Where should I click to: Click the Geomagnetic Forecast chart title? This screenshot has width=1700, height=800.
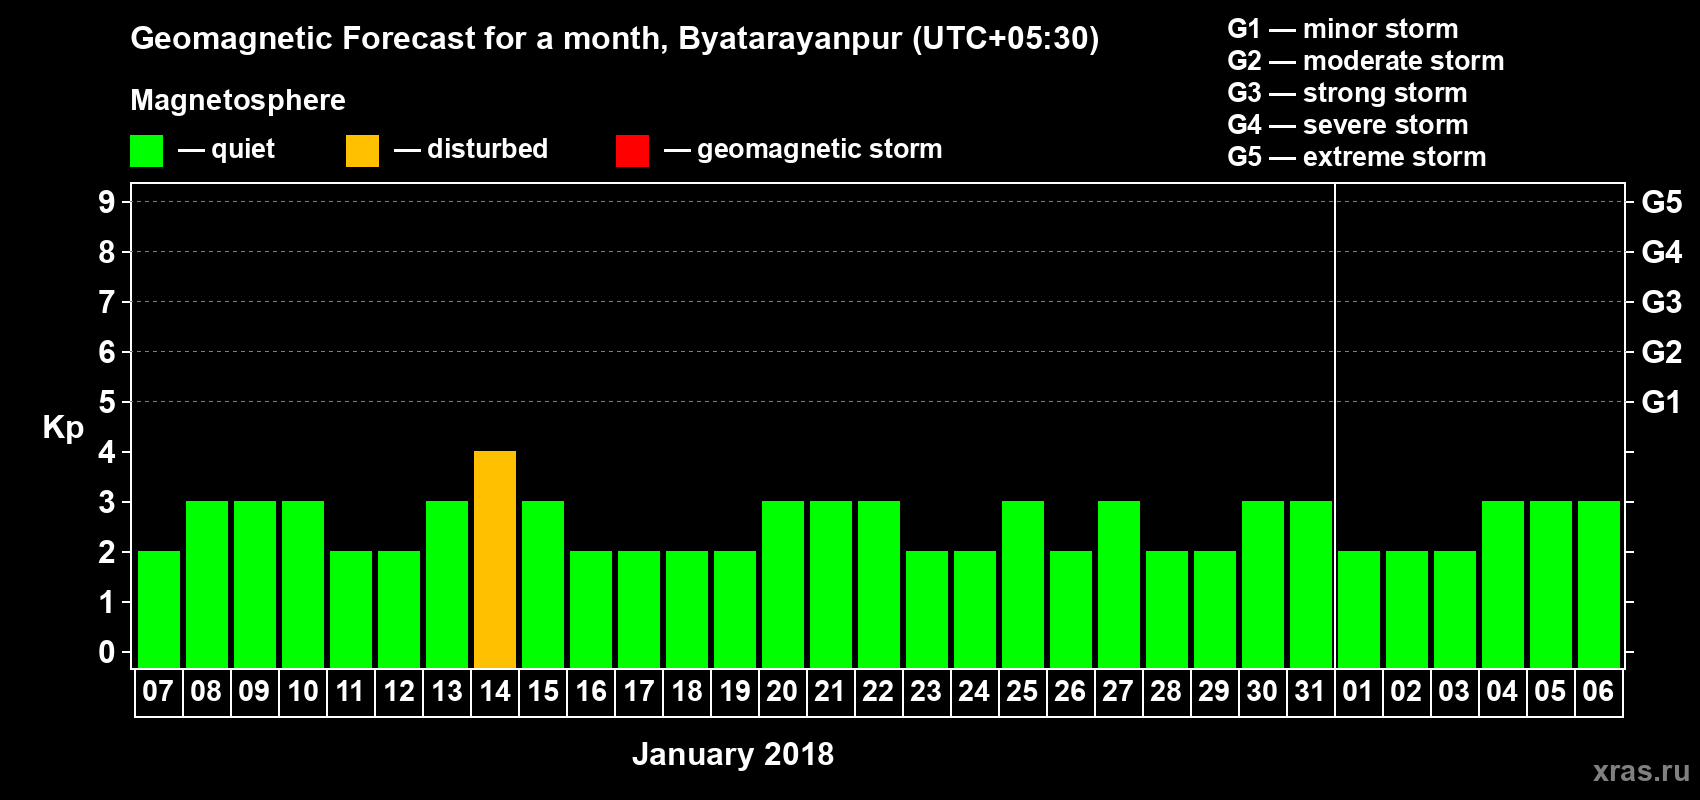(x=615, y=39)
